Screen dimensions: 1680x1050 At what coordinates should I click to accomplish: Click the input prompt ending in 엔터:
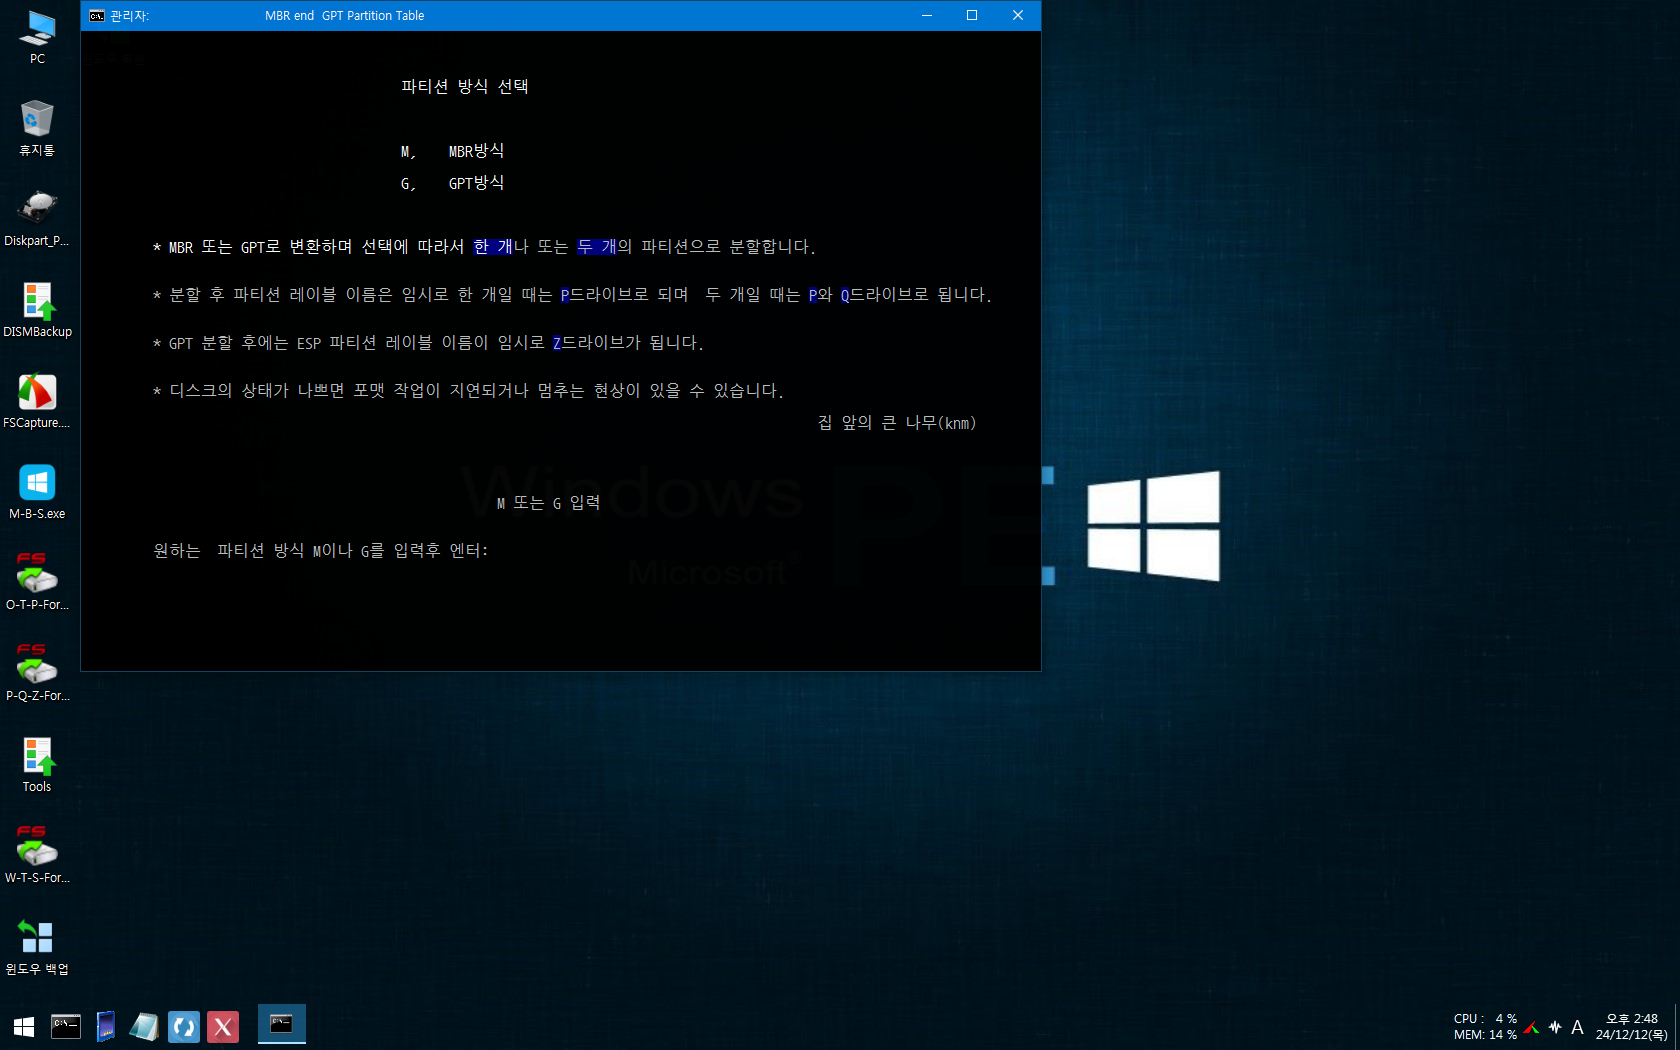point(320,551)
